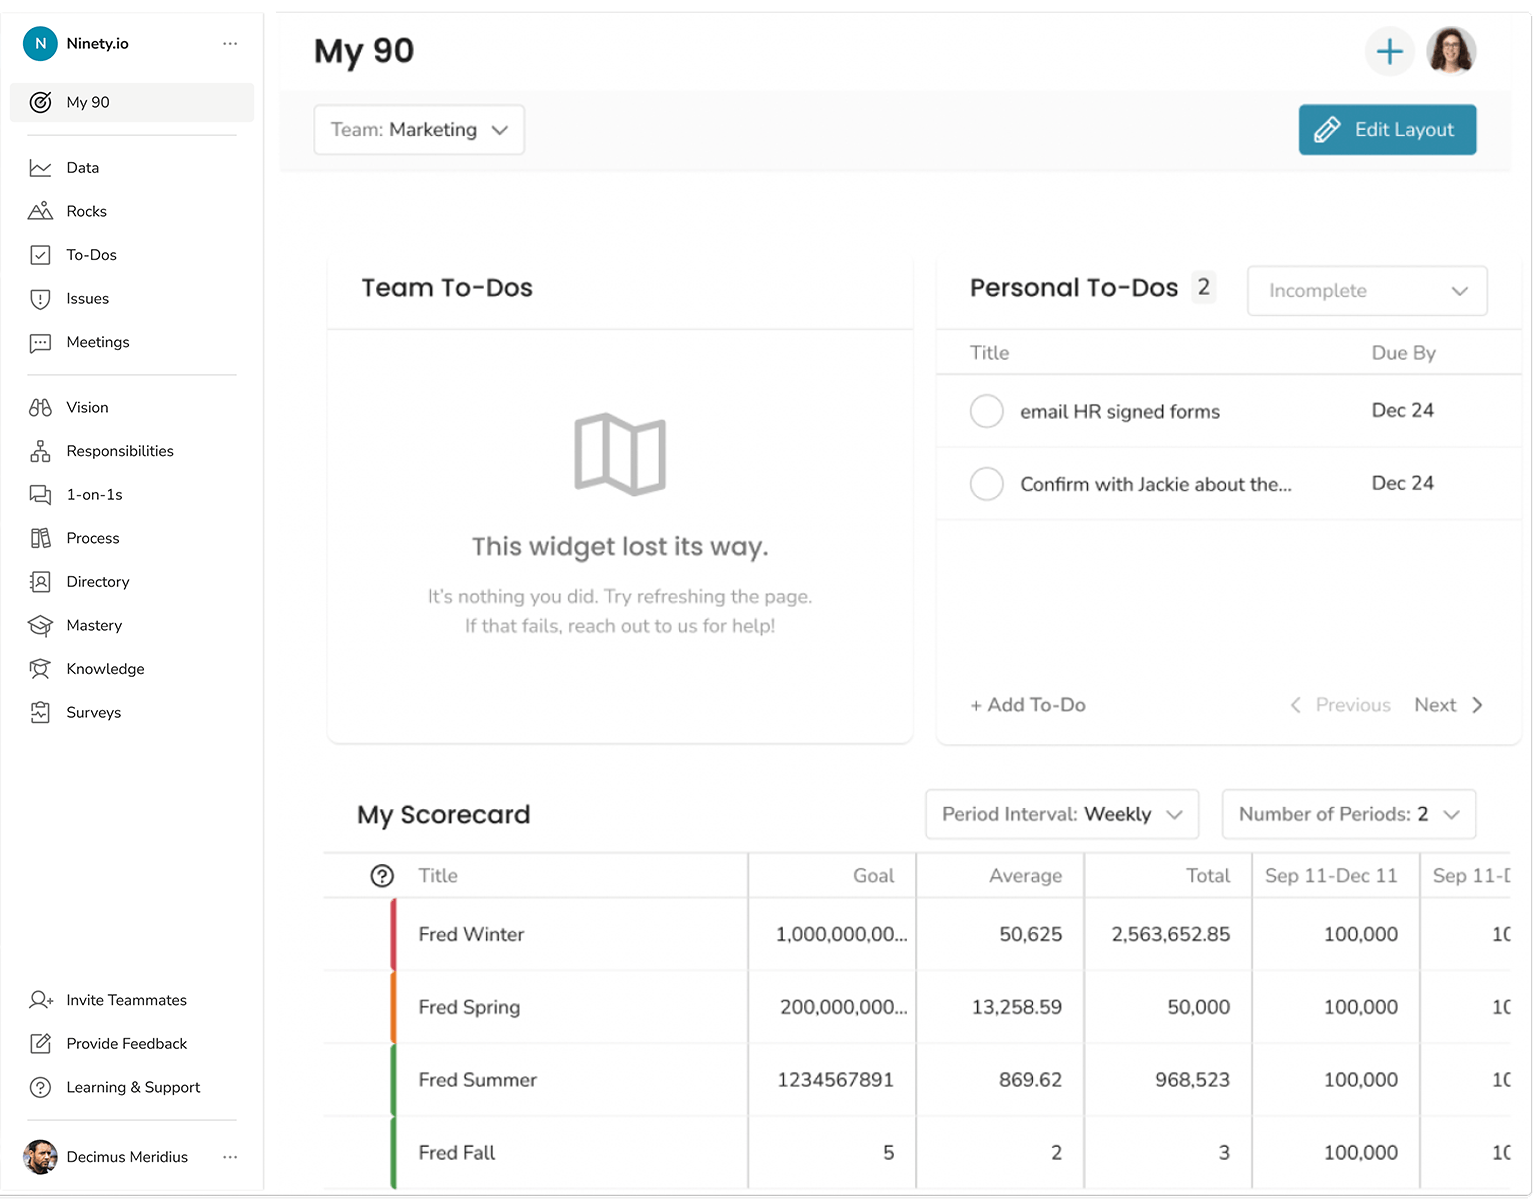Click + Add To-Do

click(1028, 705)
